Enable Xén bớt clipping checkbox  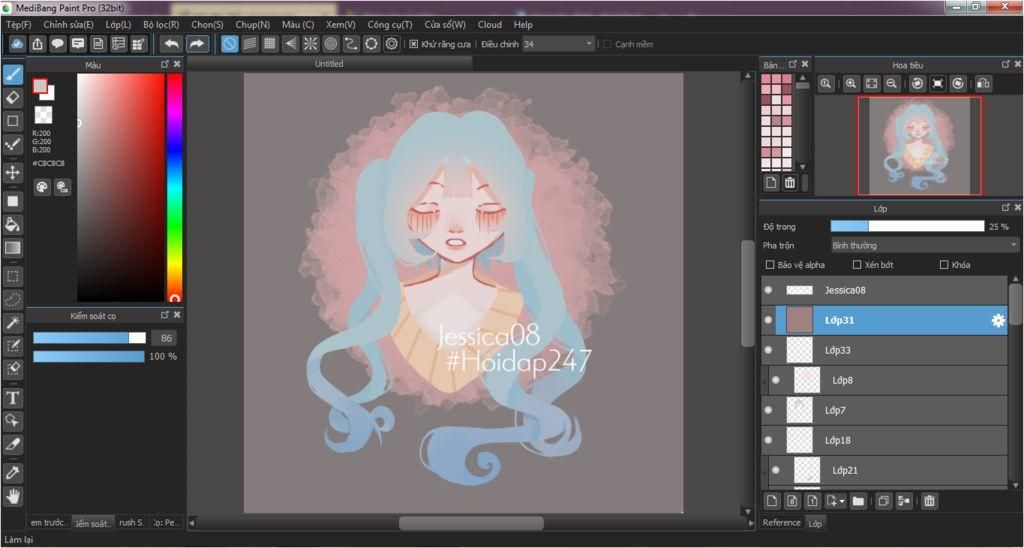tap(857, 265)
